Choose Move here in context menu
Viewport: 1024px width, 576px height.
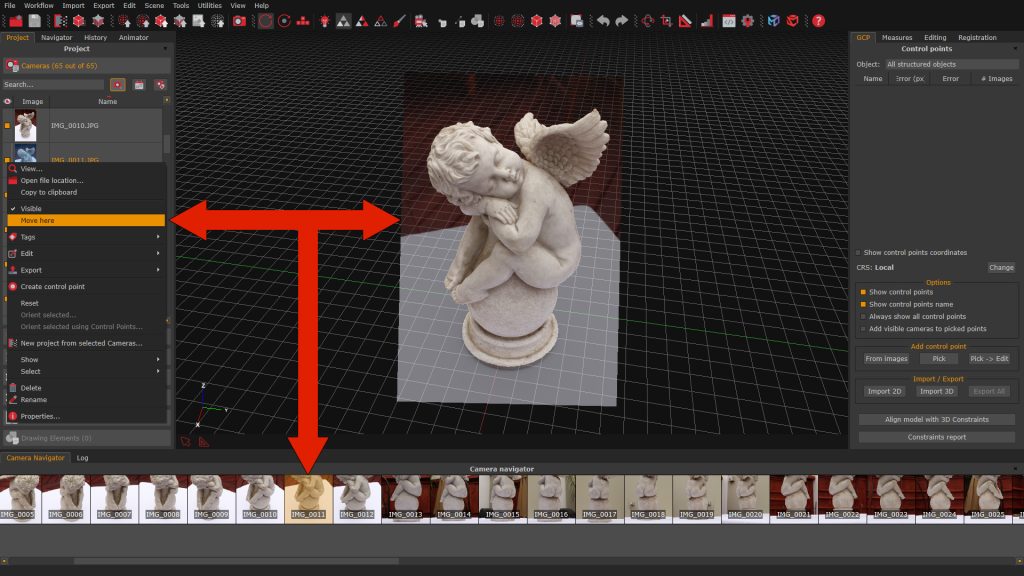[86, 221]
